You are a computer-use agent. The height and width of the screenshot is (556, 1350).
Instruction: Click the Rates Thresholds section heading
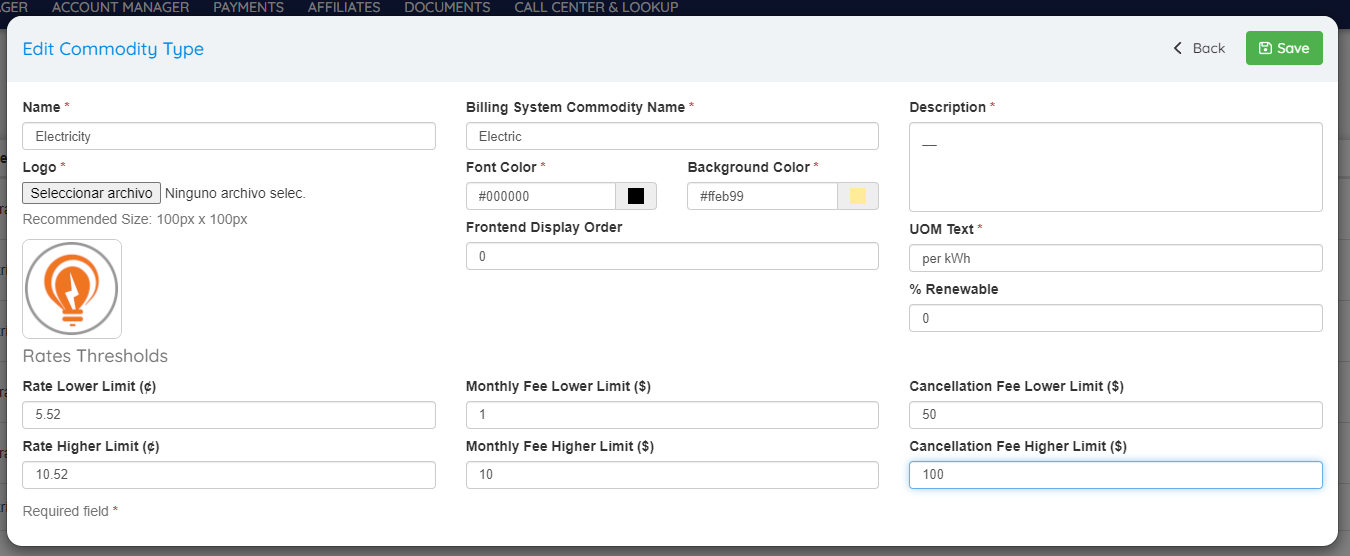click(x=95, y=356)
